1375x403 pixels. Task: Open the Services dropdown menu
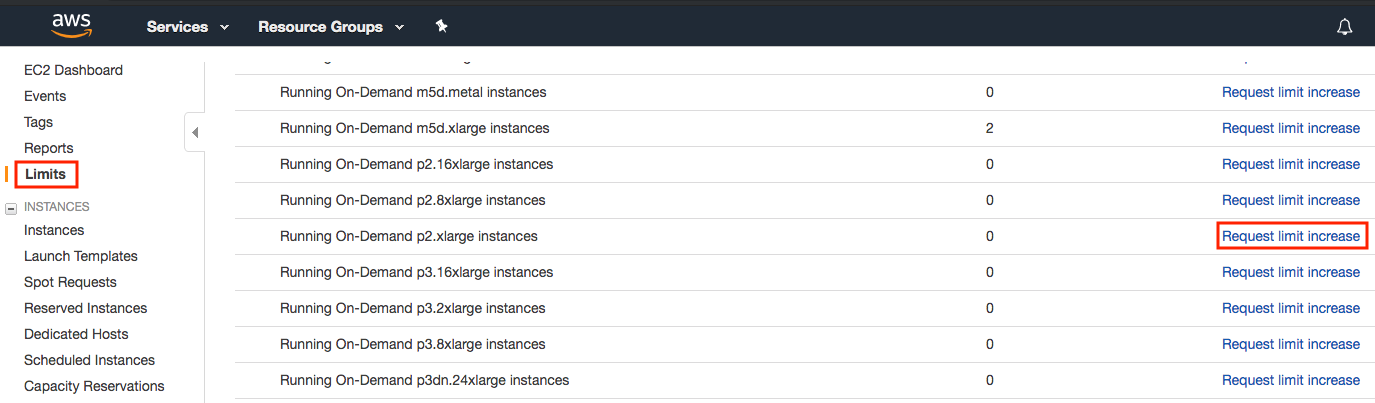click(x=188, y=27)
